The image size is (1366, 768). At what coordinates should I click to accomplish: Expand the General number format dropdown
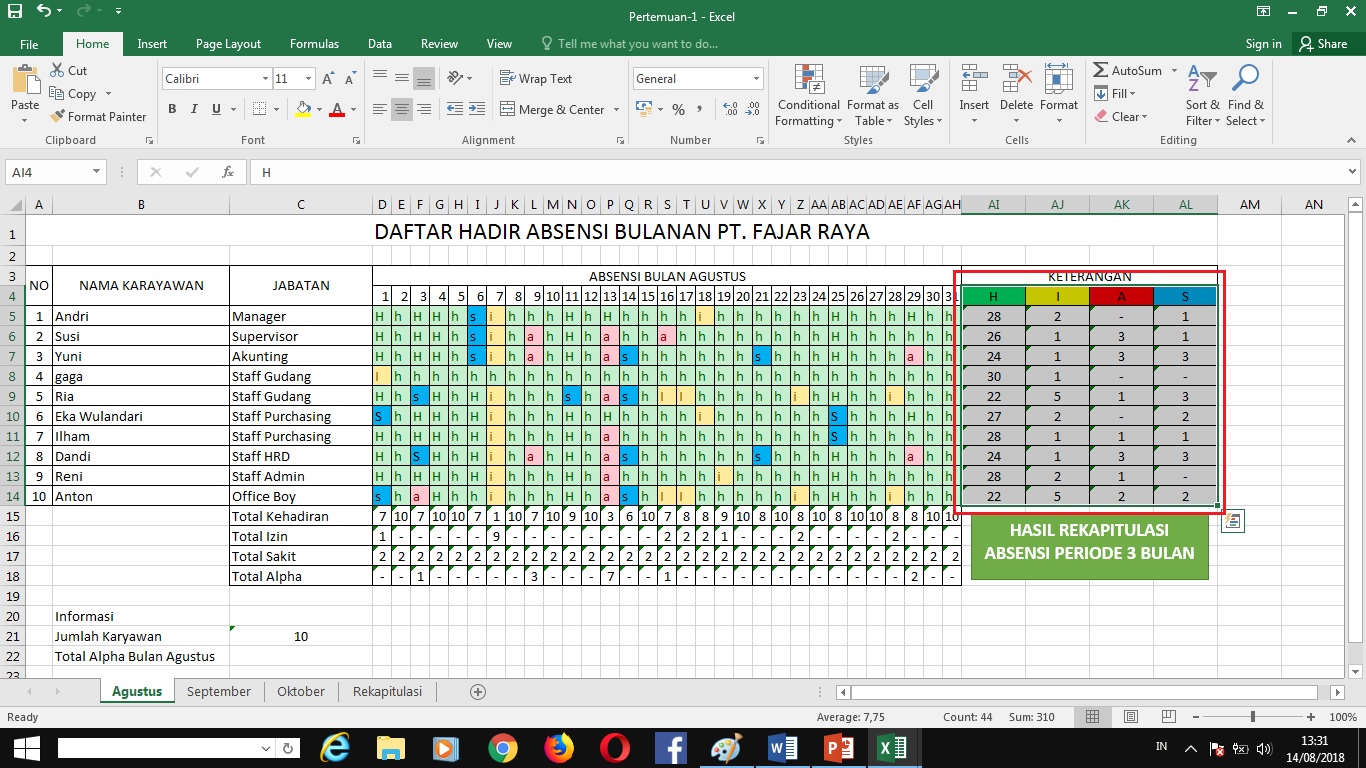point(755,77)
